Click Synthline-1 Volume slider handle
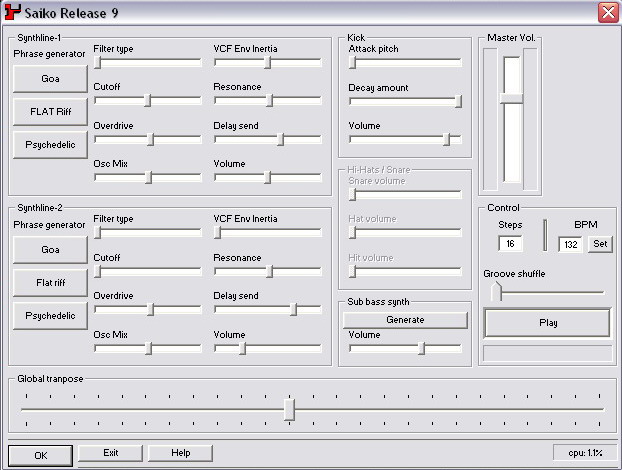 (x=268, y=177)
